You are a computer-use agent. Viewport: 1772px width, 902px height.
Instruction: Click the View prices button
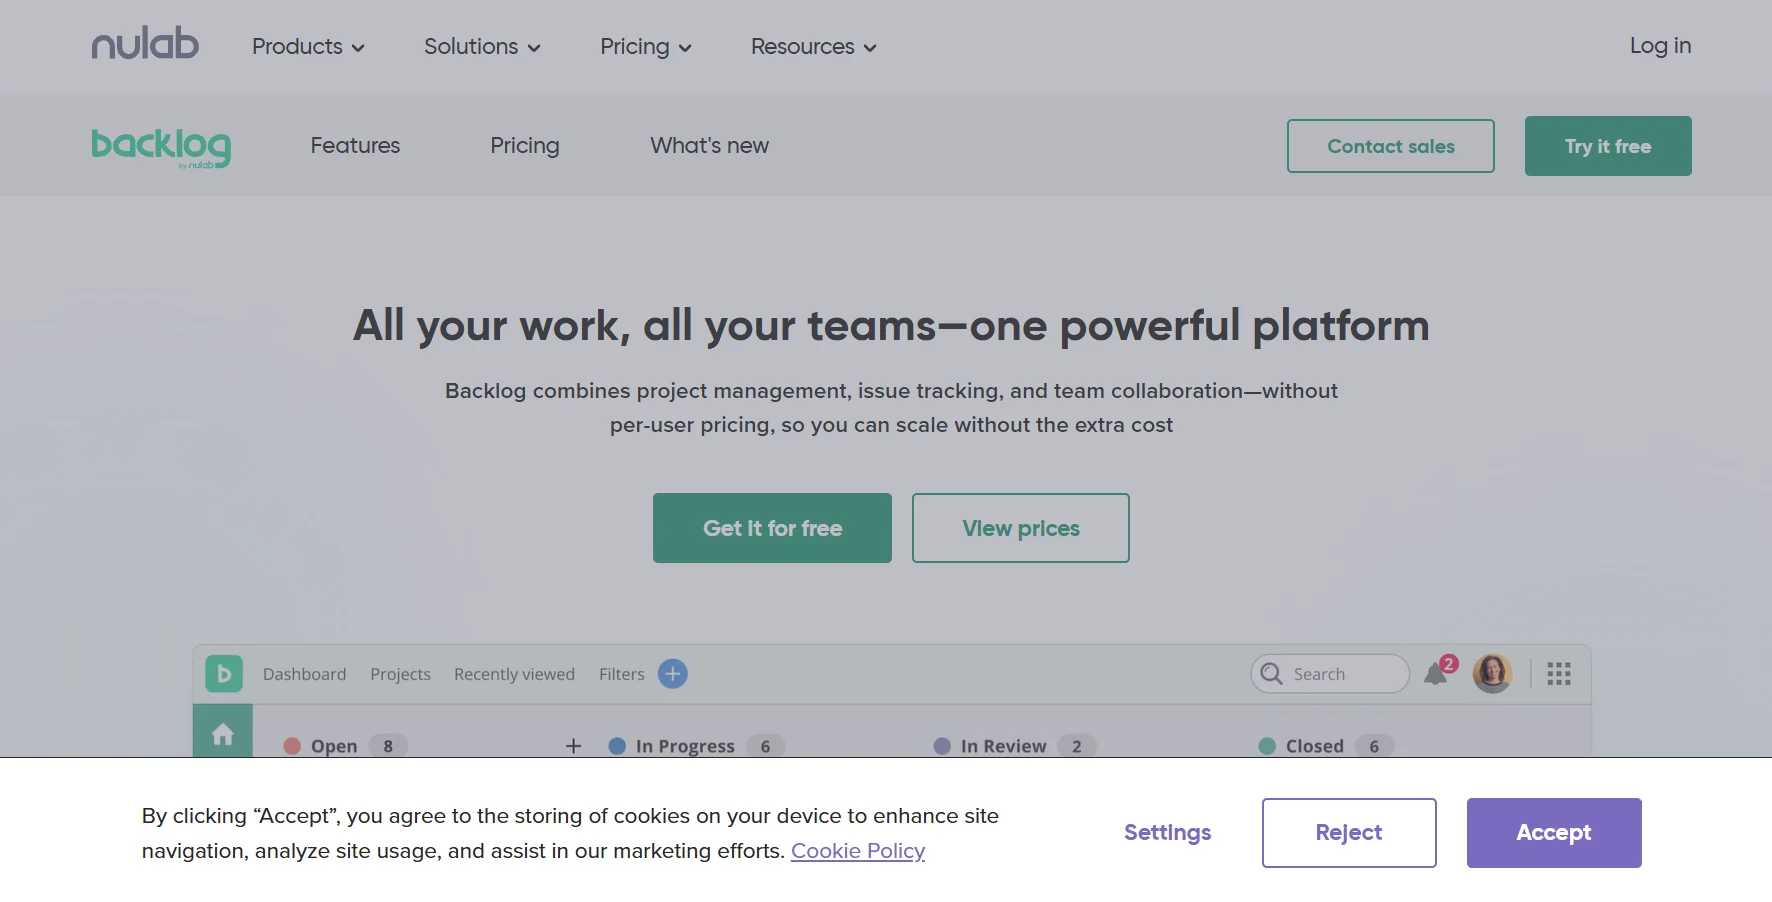click(1020, 528)
